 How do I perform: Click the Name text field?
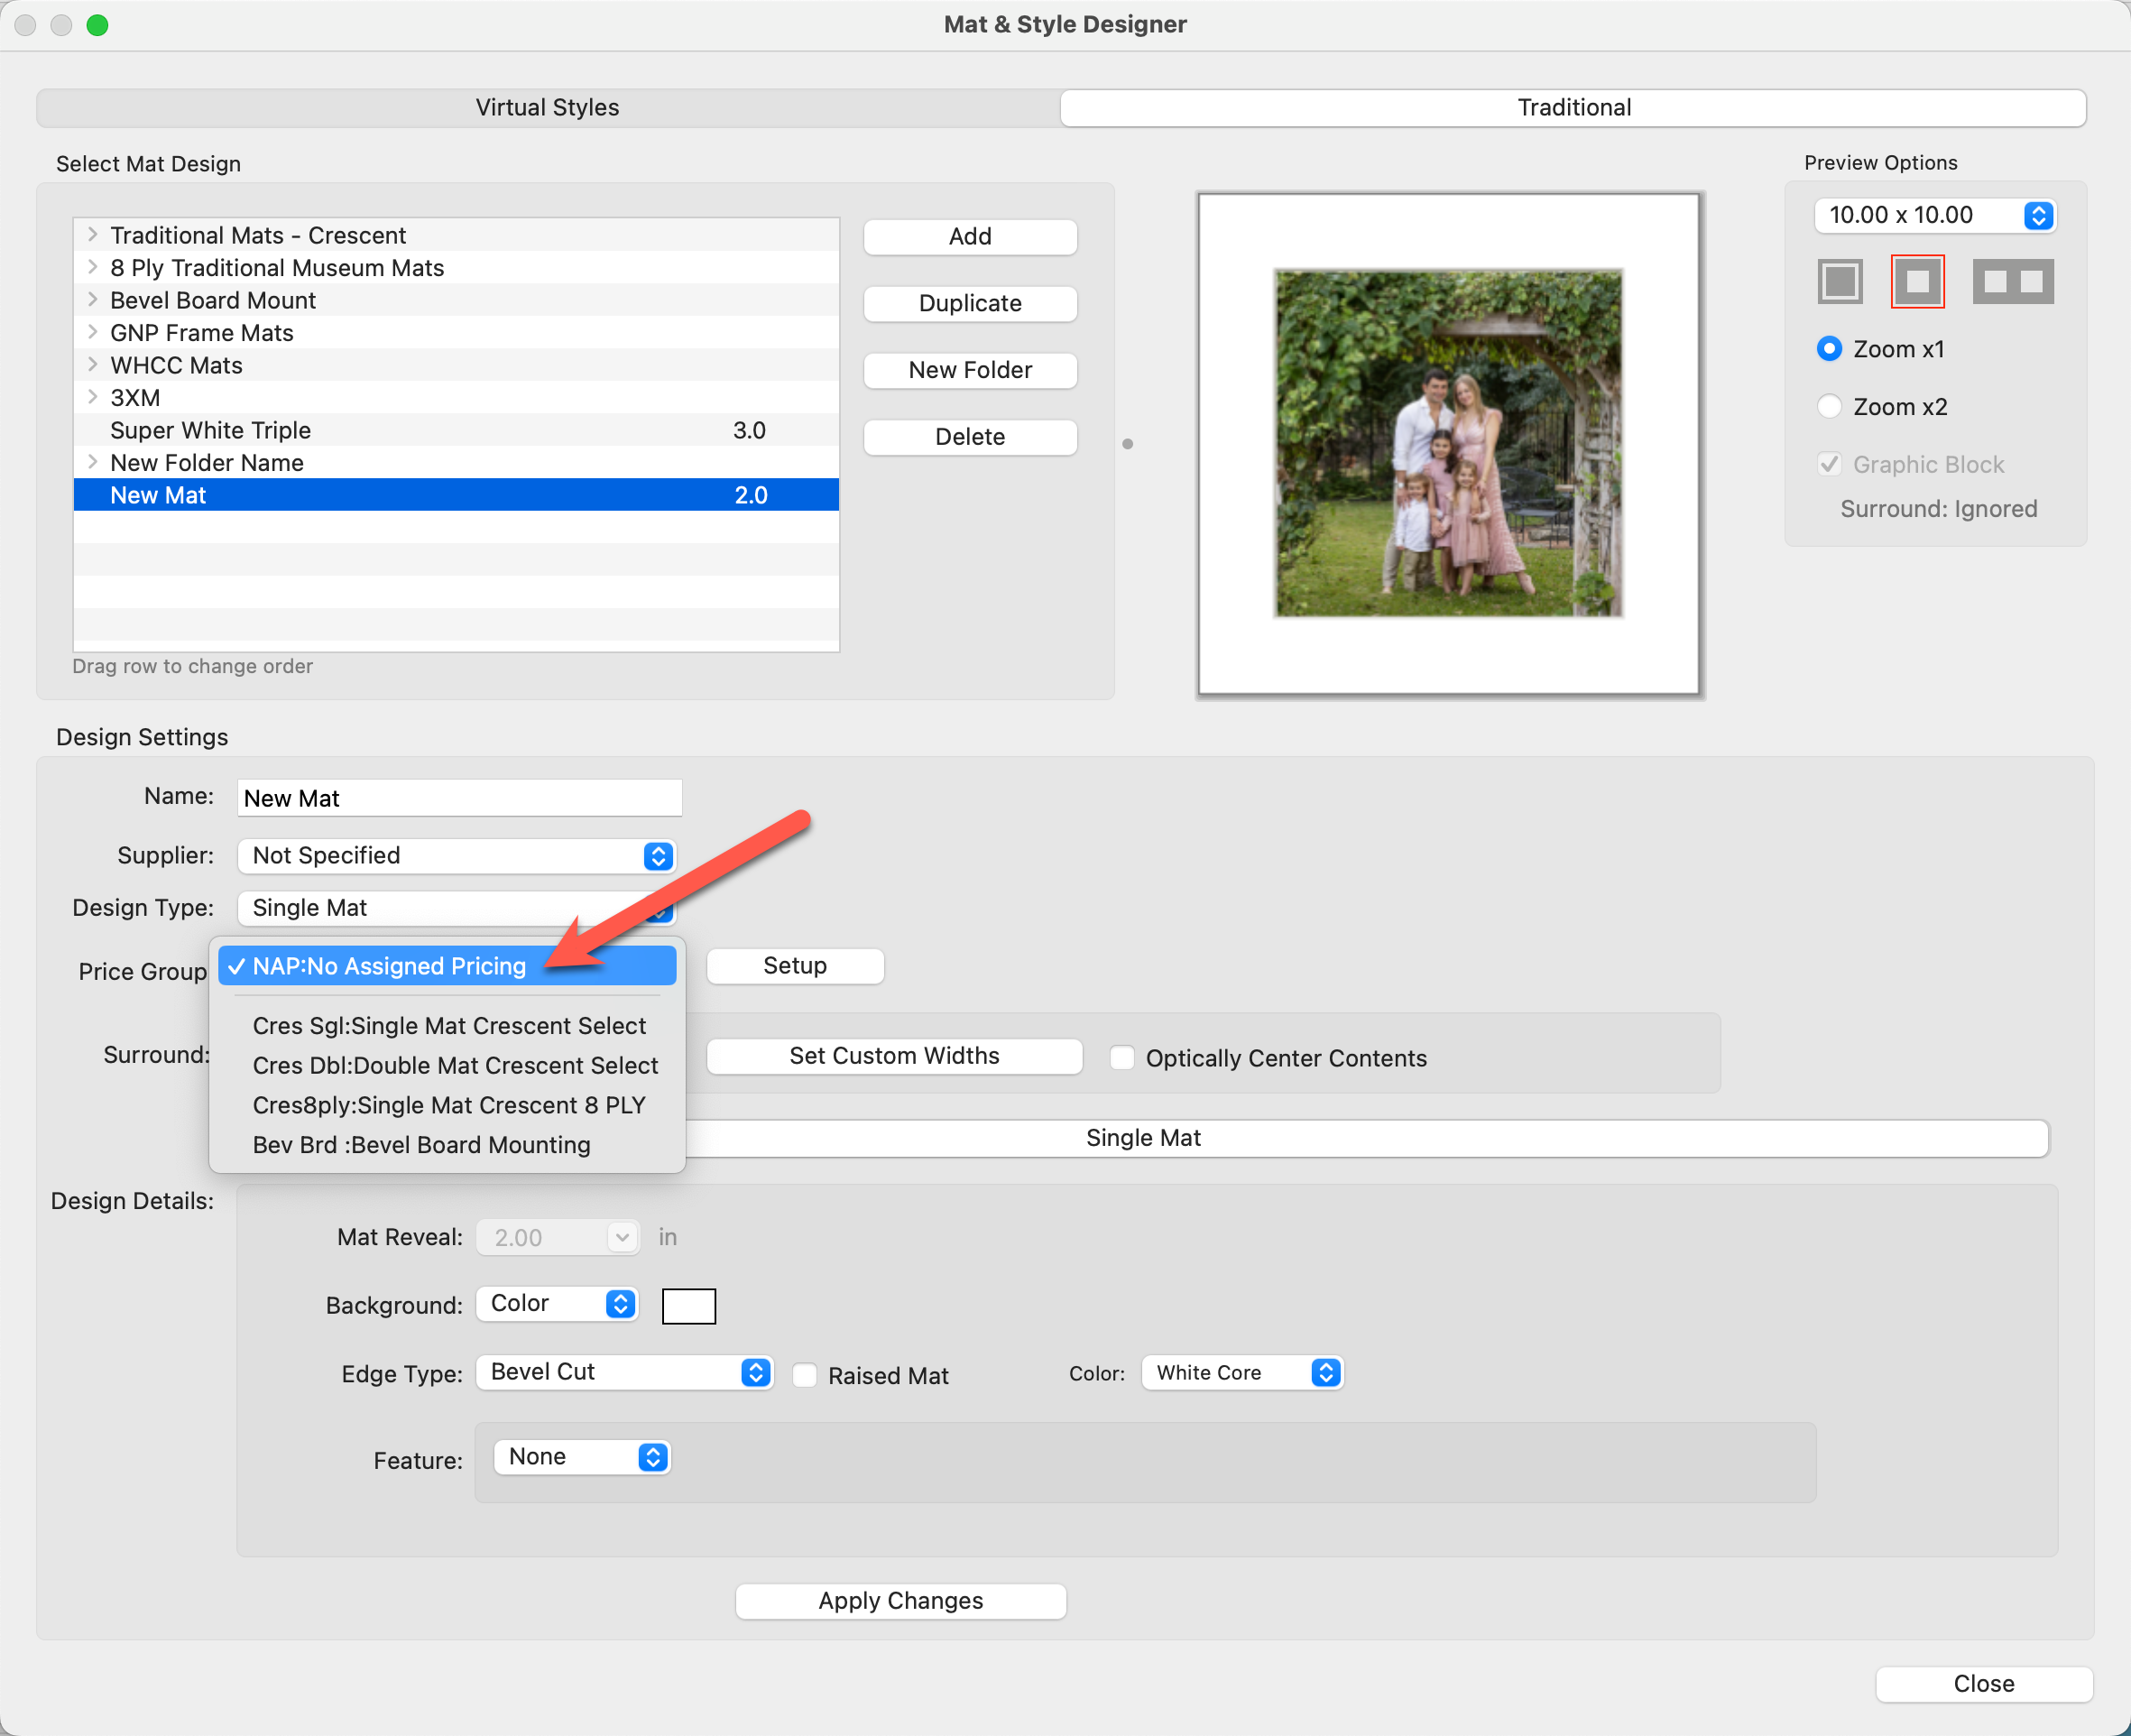[459, 798]
